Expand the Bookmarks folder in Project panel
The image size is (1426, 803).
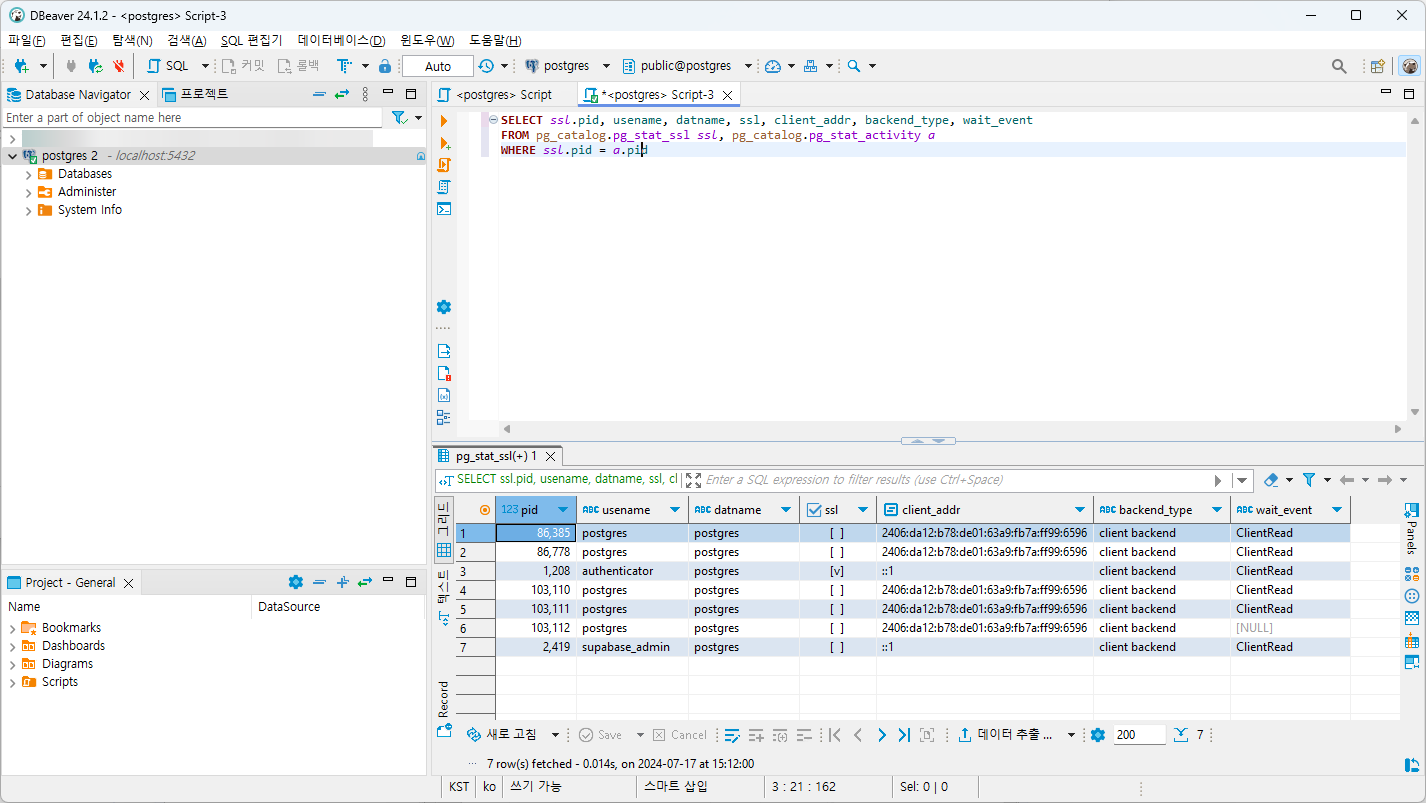point(12,628)
